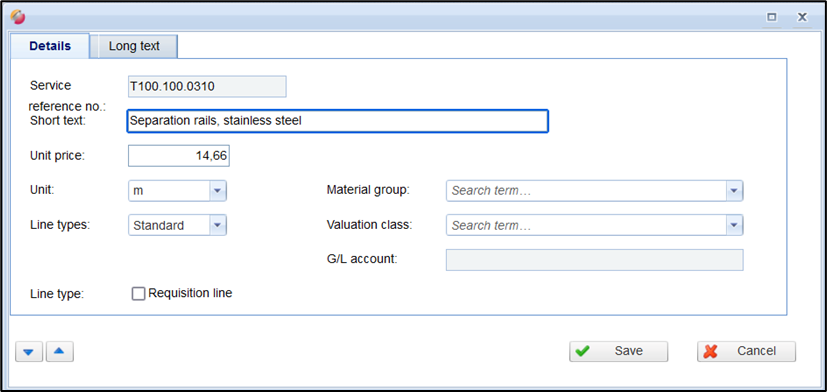Click the application logo icon in title bar

coord(17,17)
